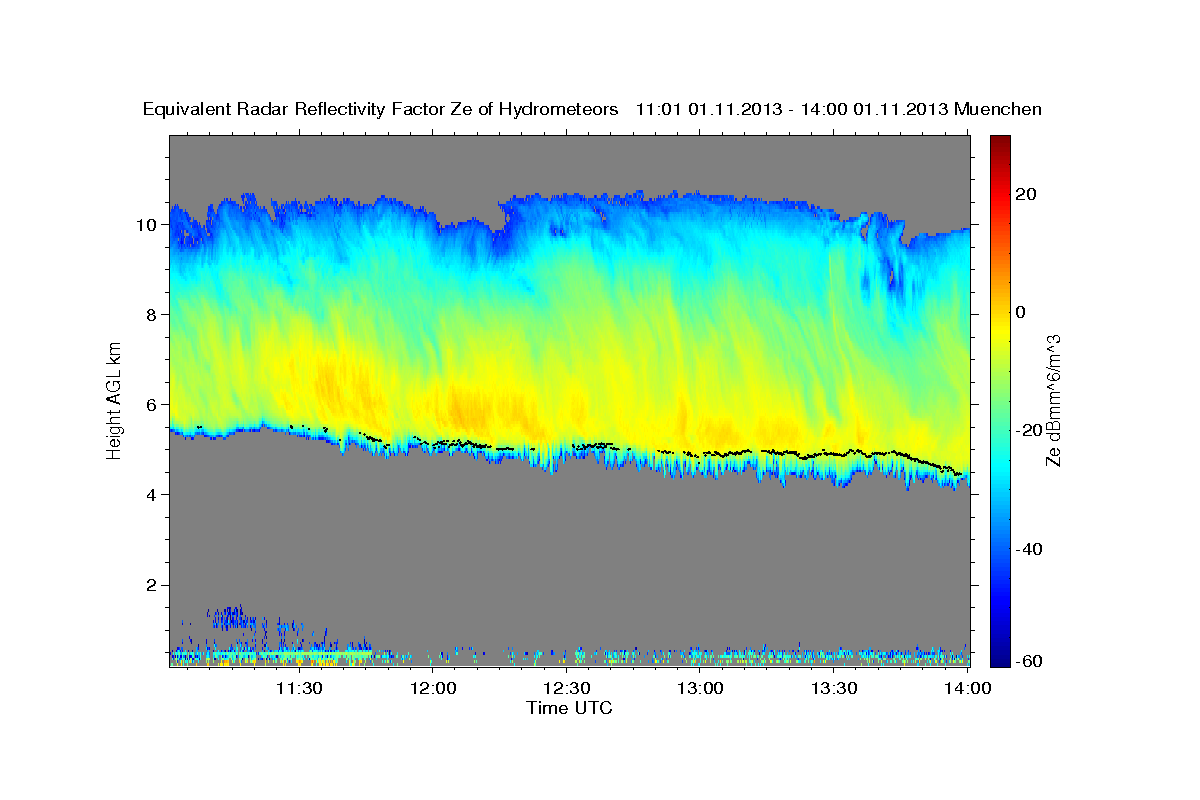Click the '12:00' time axis label

point(433,688)
